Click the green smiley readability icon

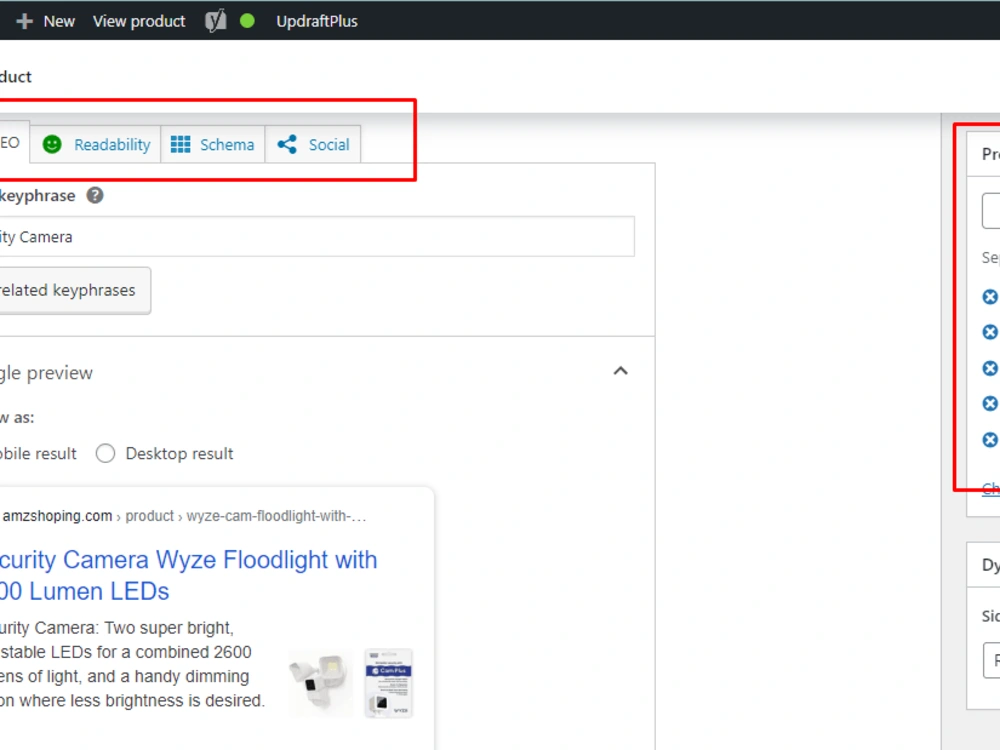click(x=52, y=145)
